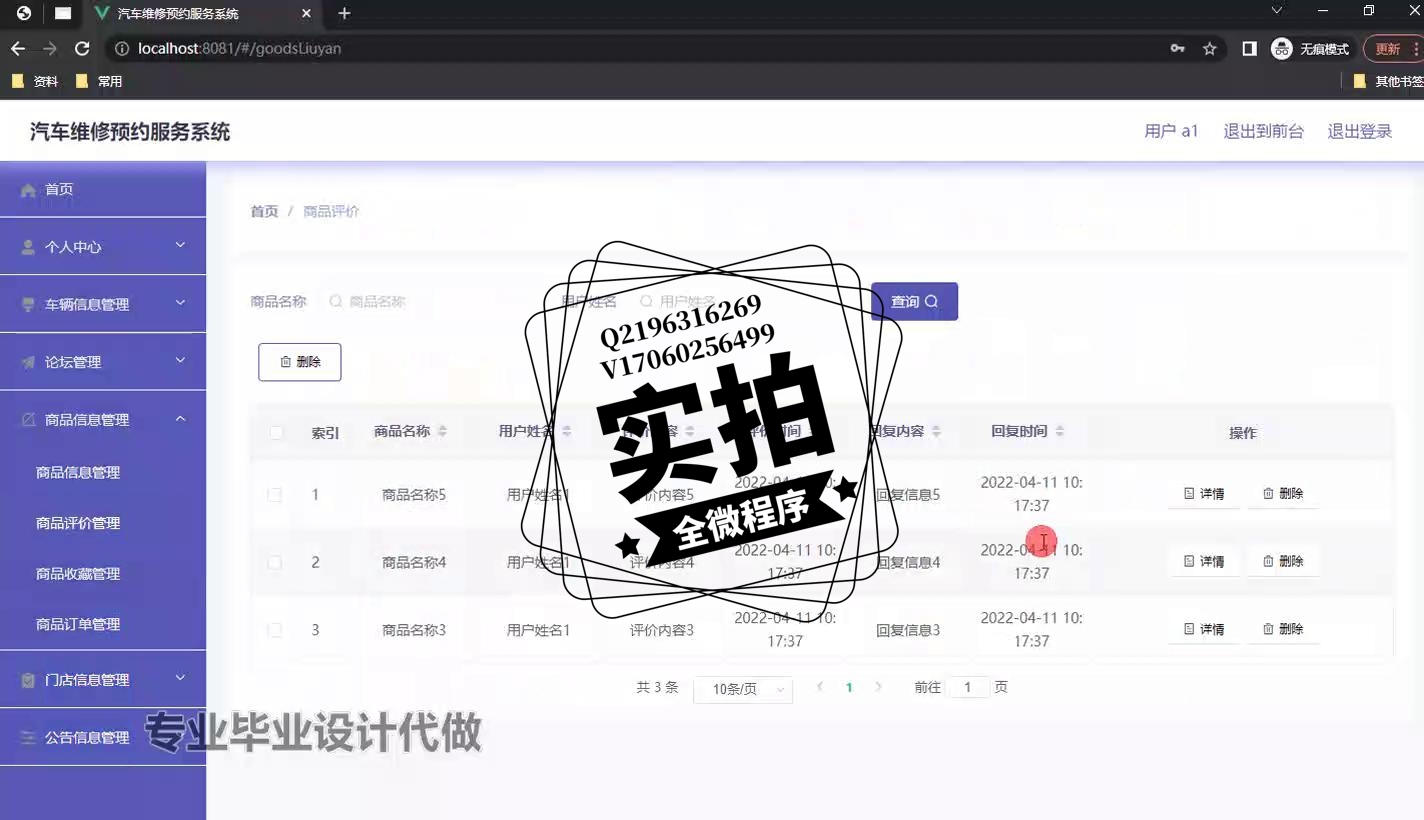Sort table by 用户姓名 column arrows
1424x820 pixels.
coord(566,431)
